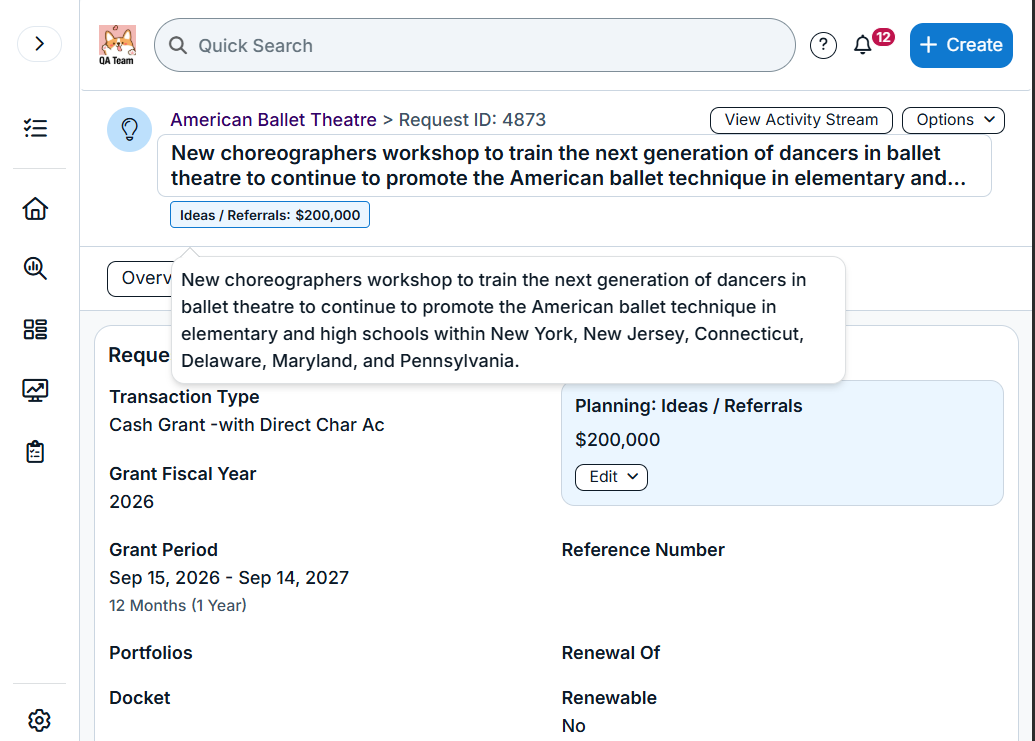Click the Docket label
Viewport: 1035px width, 741px height.
[x=140, y=697]
